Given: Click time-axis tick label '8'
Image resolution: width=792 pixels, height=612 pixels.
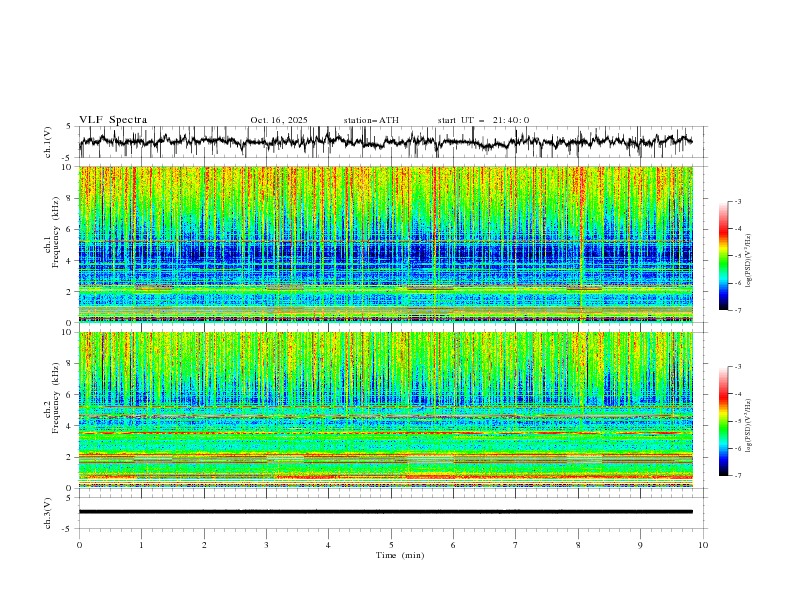Looking at the screenshot, I should click(x=578, y=545).
